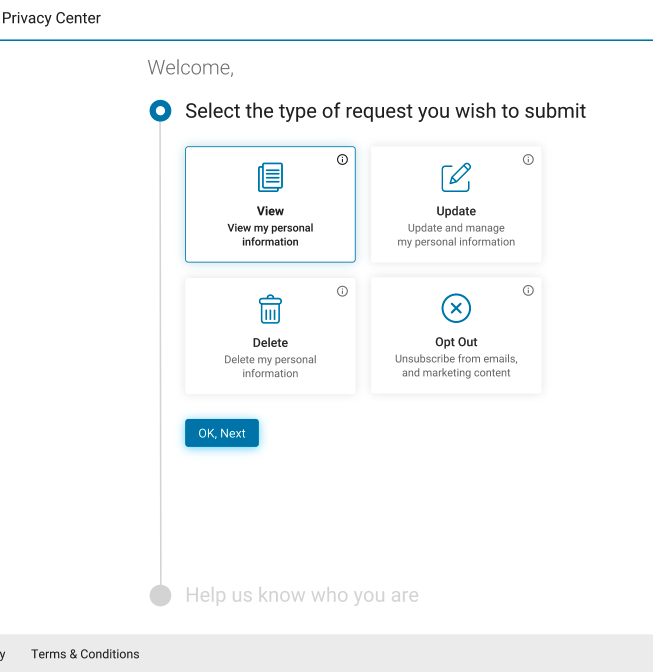The width and height of the screenshot is (653, 672).
Task: Choose 'Update and manage my personal information' option
Action: 456,235
